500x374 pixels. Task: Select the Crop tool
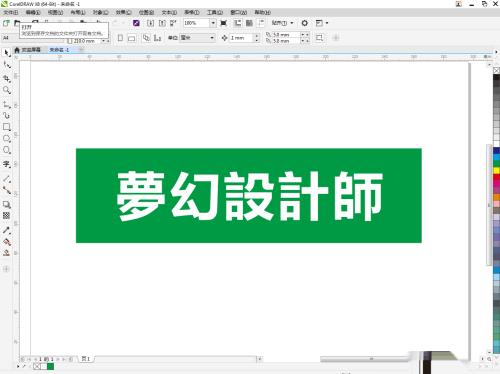(x=6, y=79)
